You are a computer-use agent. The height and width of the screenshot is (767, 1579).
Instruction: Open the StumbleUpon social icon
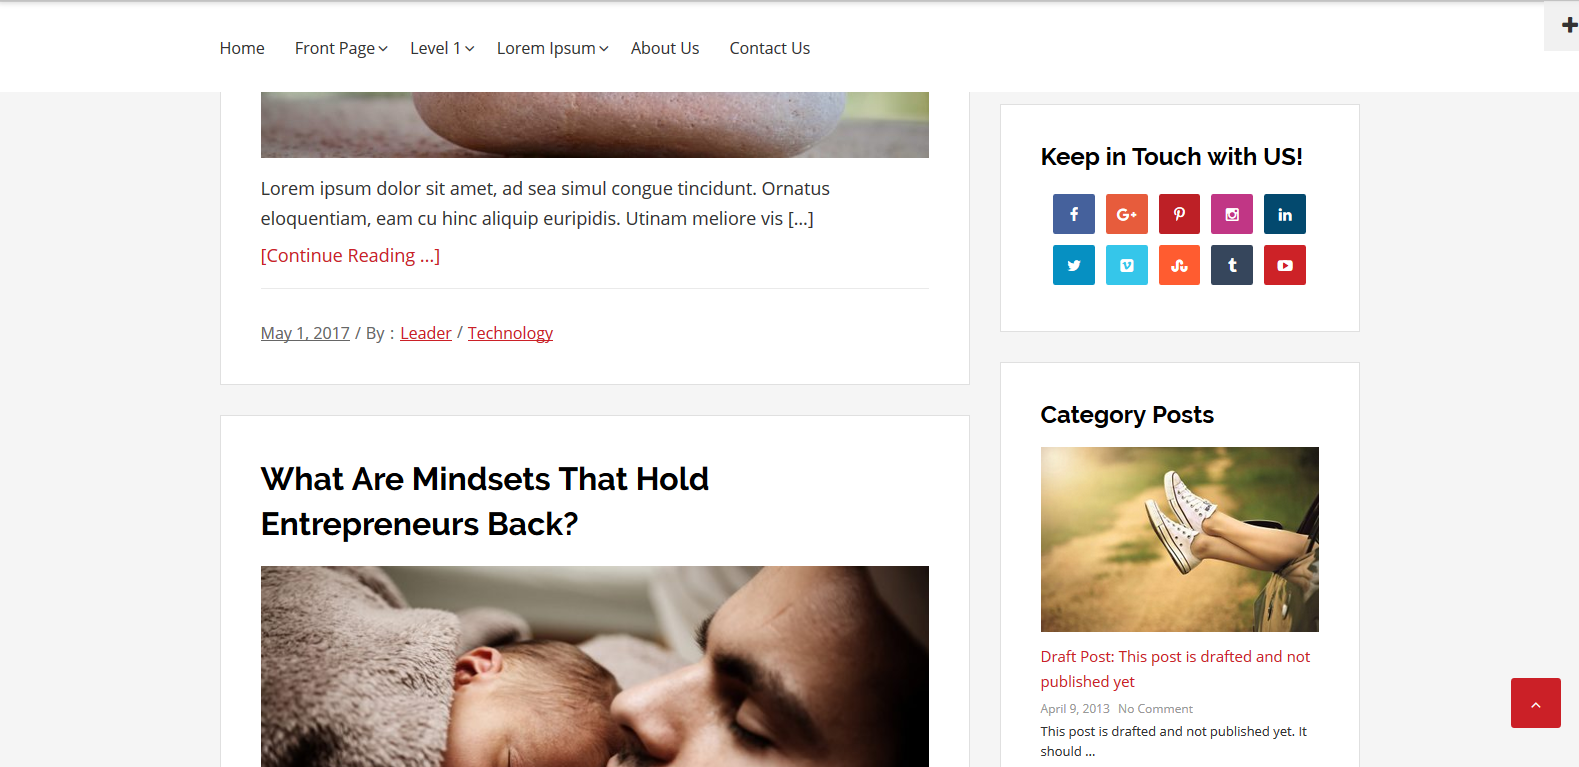[1179, 265]
